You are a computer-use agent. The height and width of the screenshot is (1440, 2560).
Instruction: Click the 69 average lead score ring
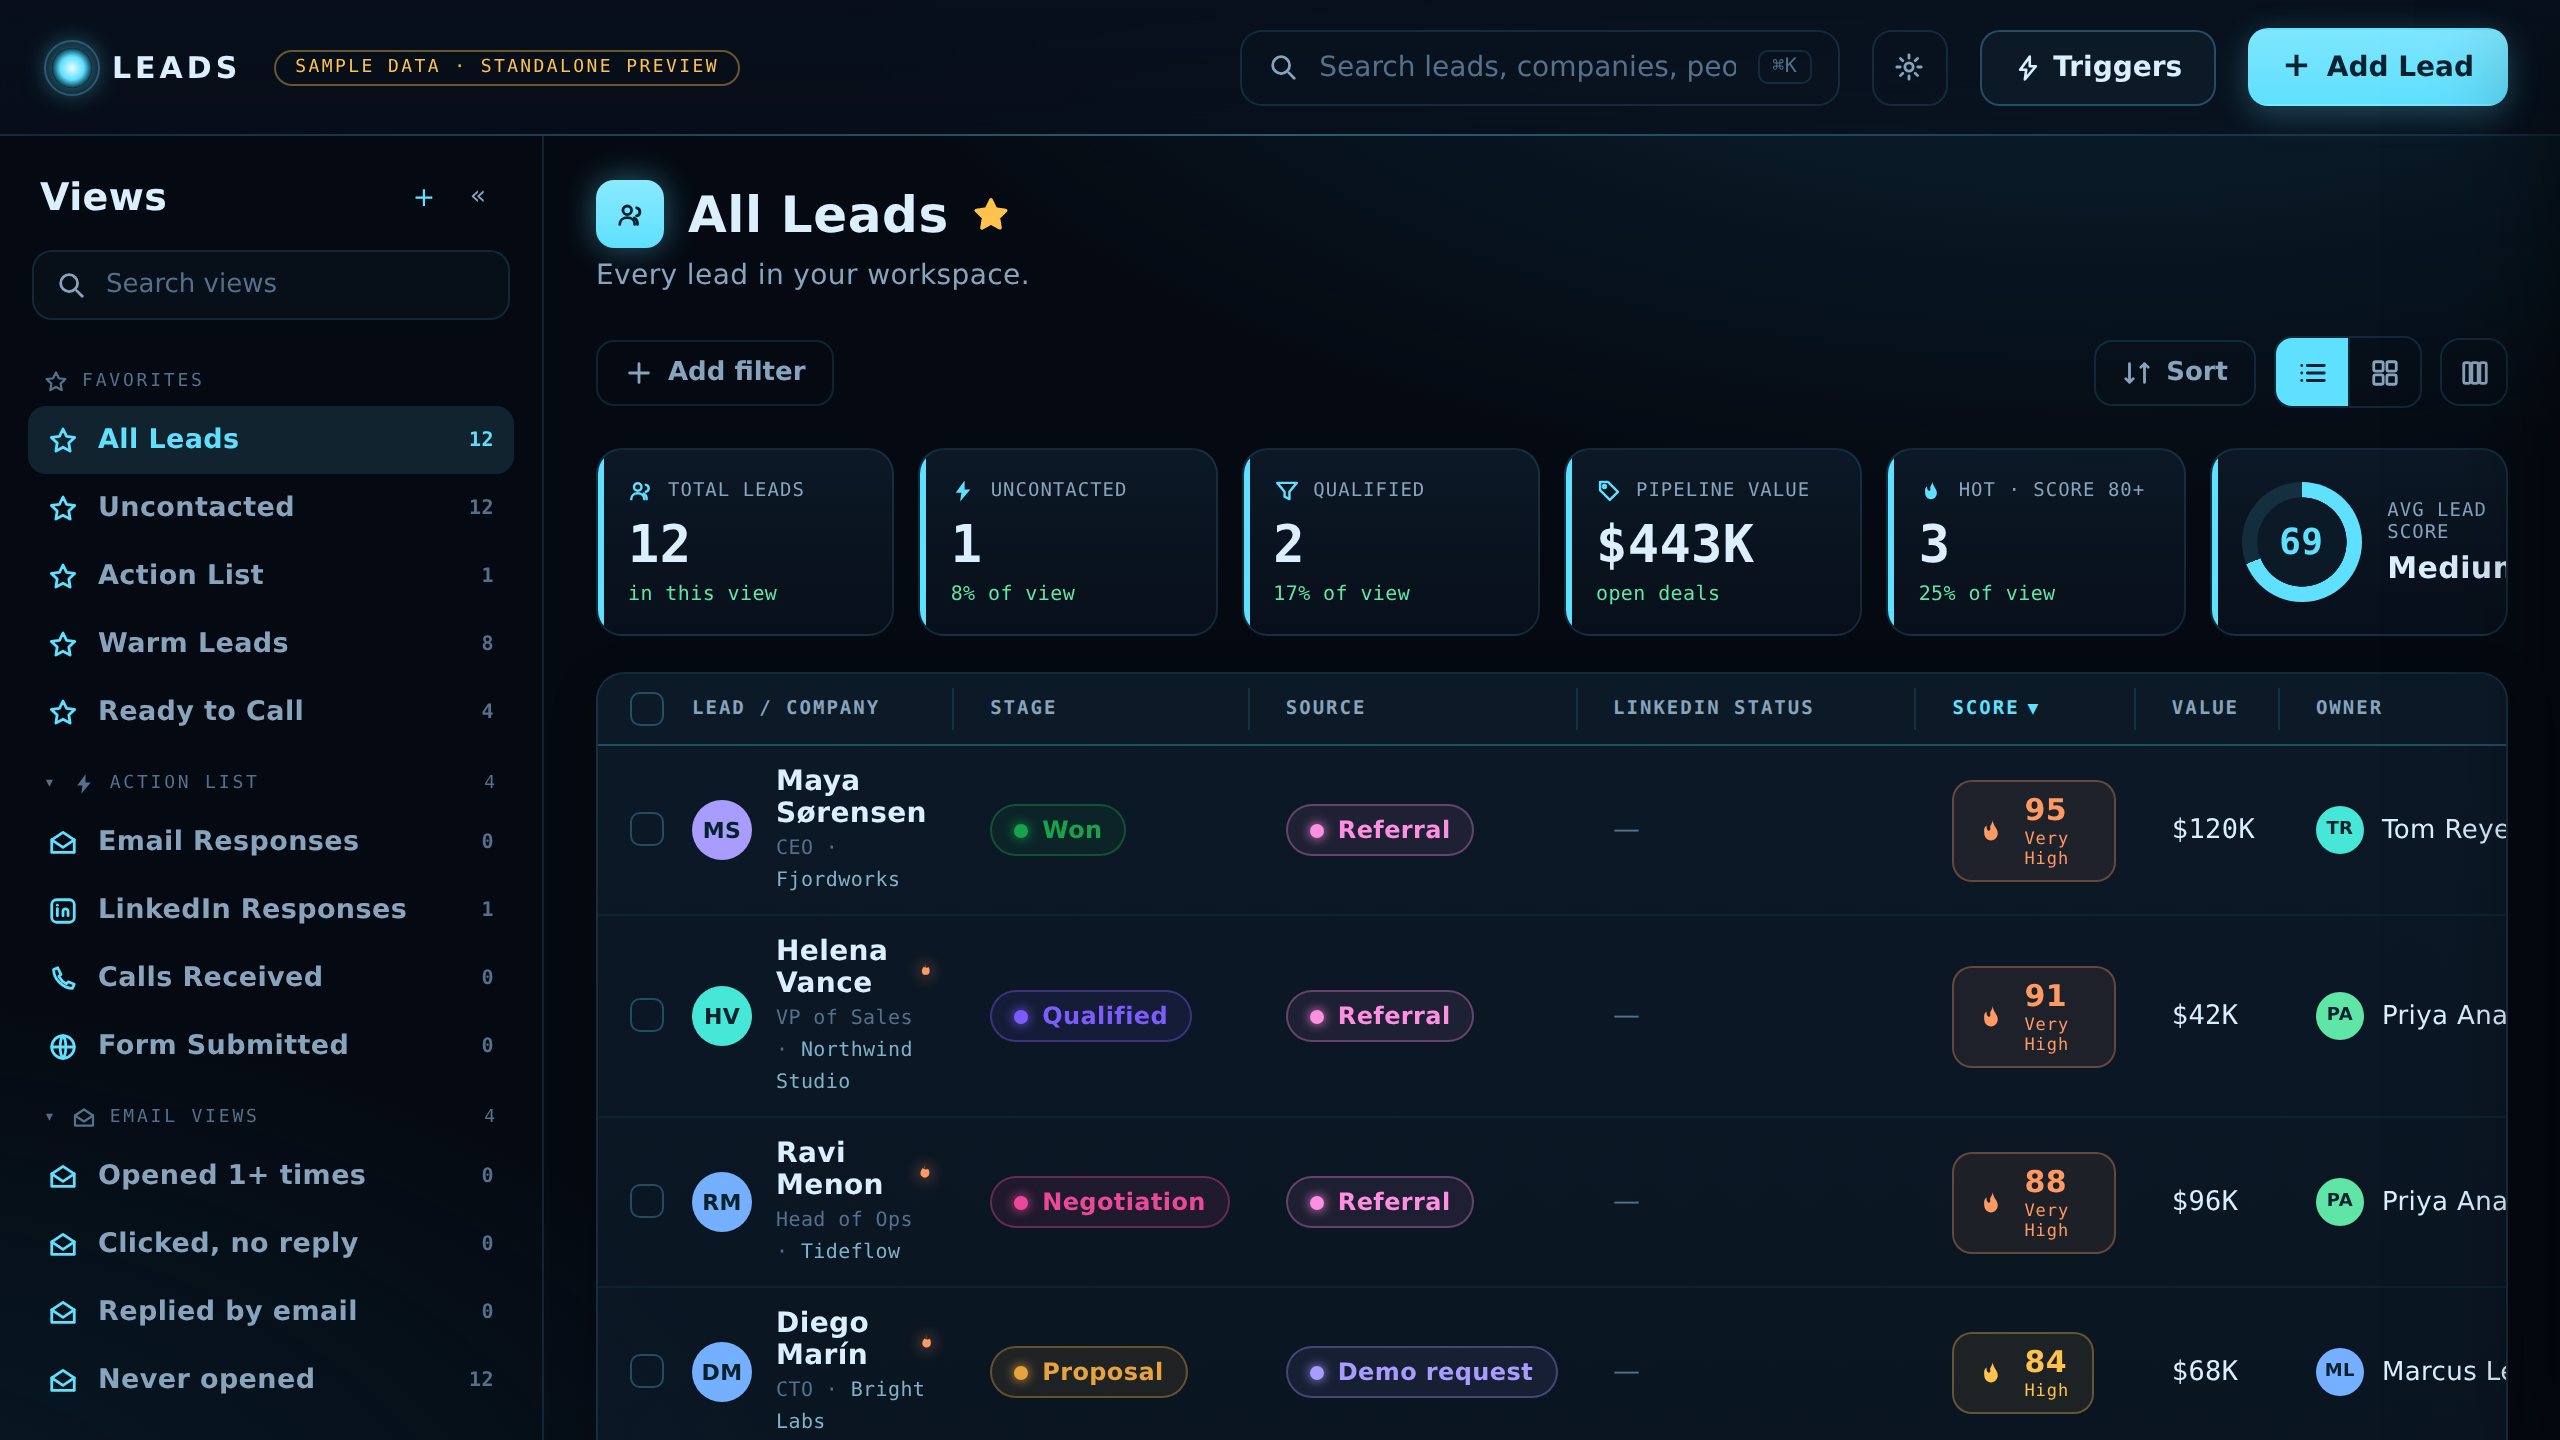(x=2301, y=542)
